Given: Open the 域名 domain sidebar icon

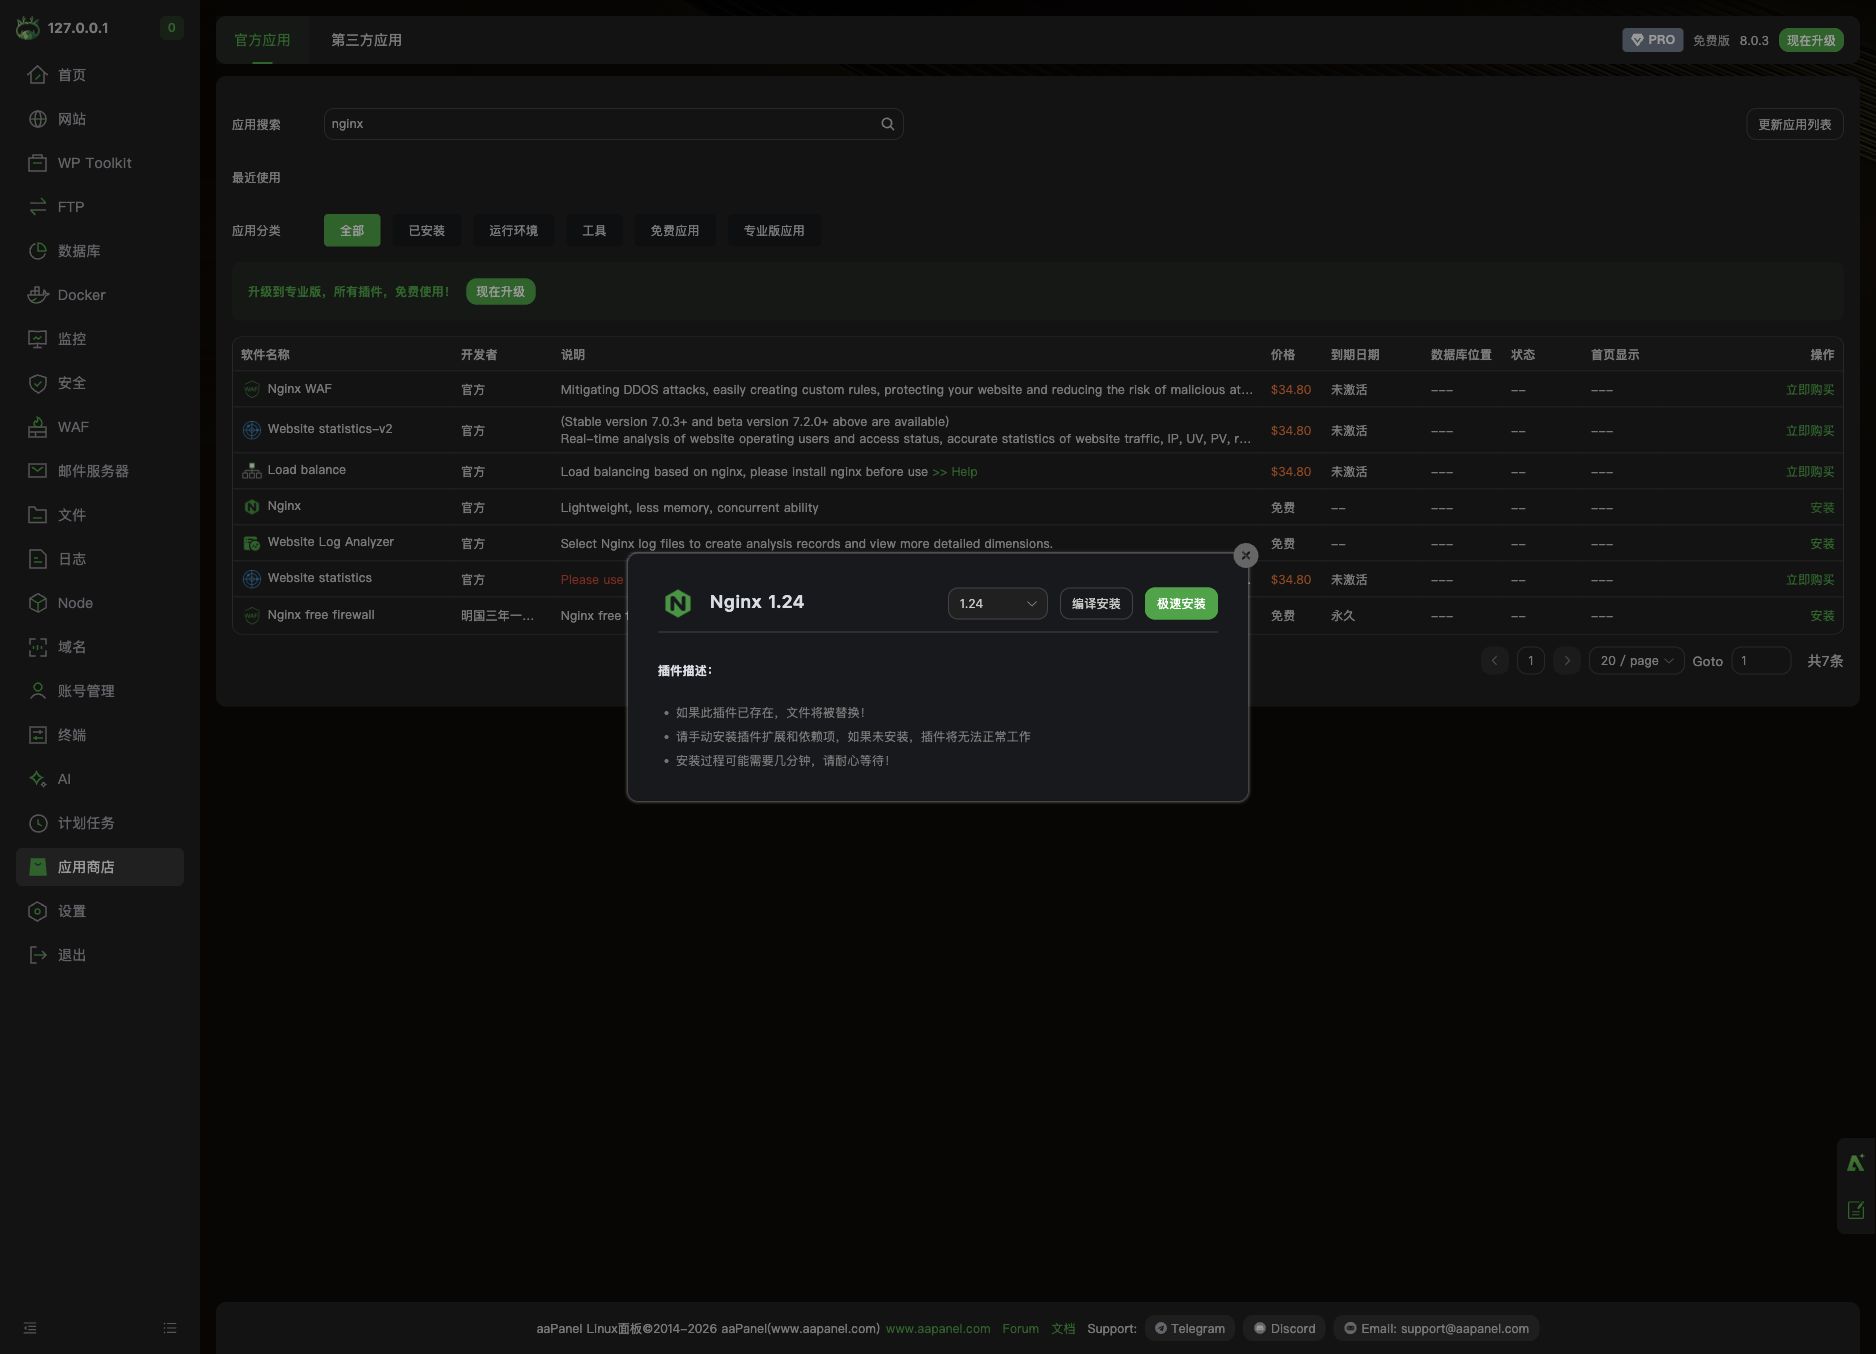Looking at the screenshot, I should coord(38,647).
